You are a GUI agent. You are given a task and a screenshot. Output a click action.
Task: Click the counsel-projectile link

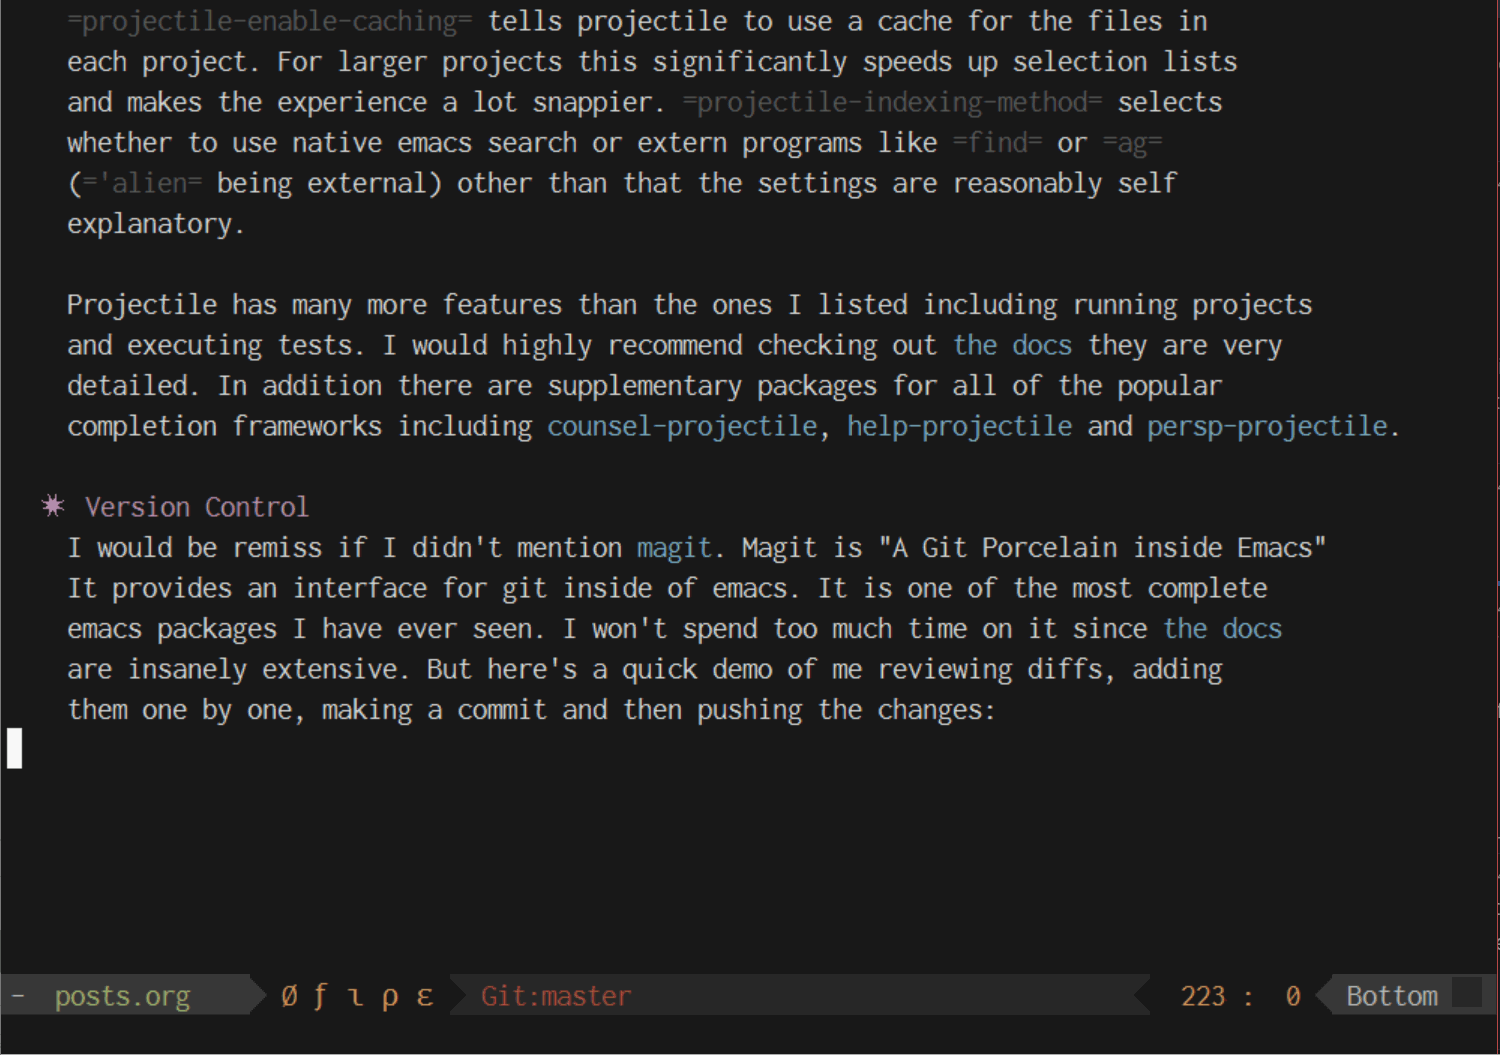[x=681, y=426]
